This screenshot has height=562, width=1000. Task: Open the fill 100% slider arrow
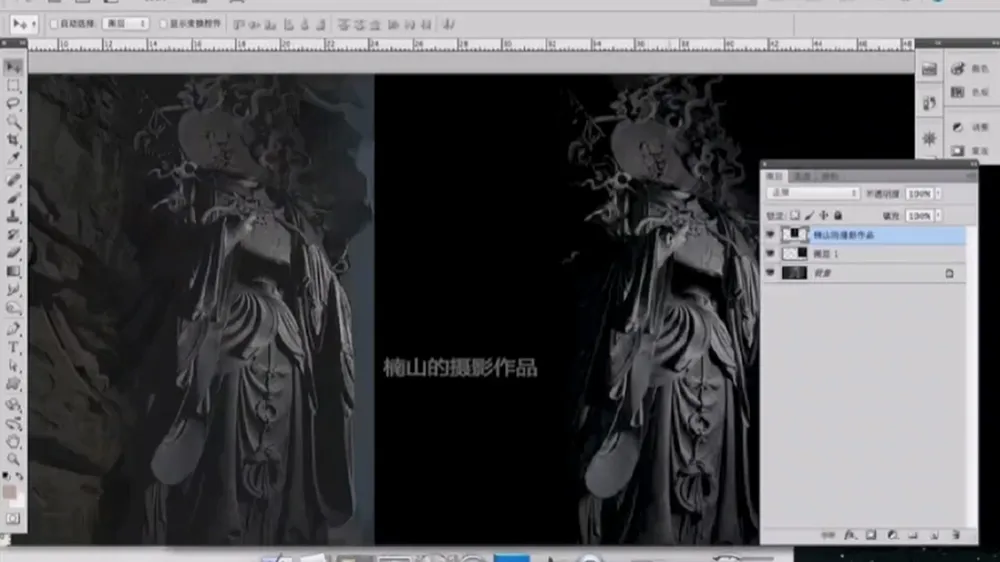pos(938,216)
